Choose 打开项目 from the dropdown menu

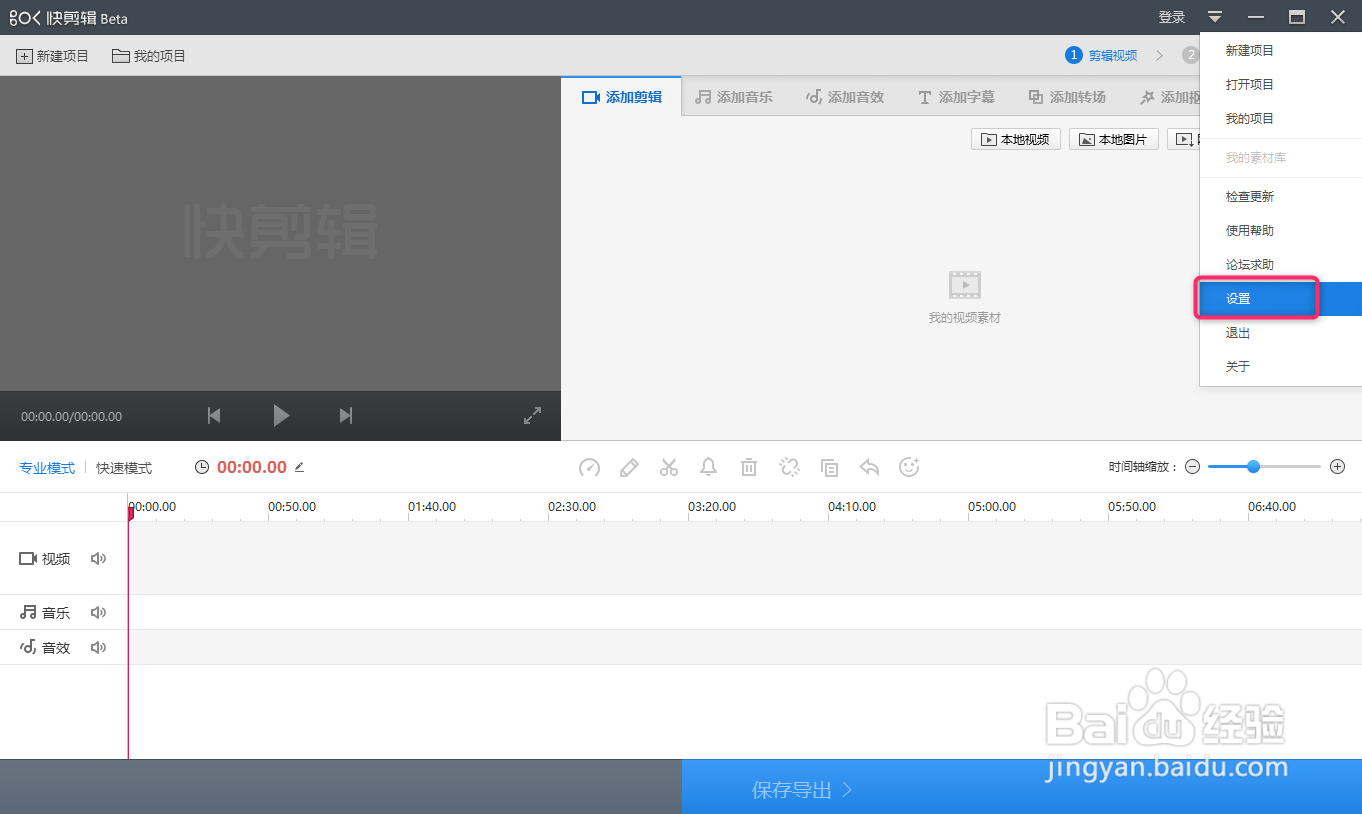click(x=1281, y=85)
